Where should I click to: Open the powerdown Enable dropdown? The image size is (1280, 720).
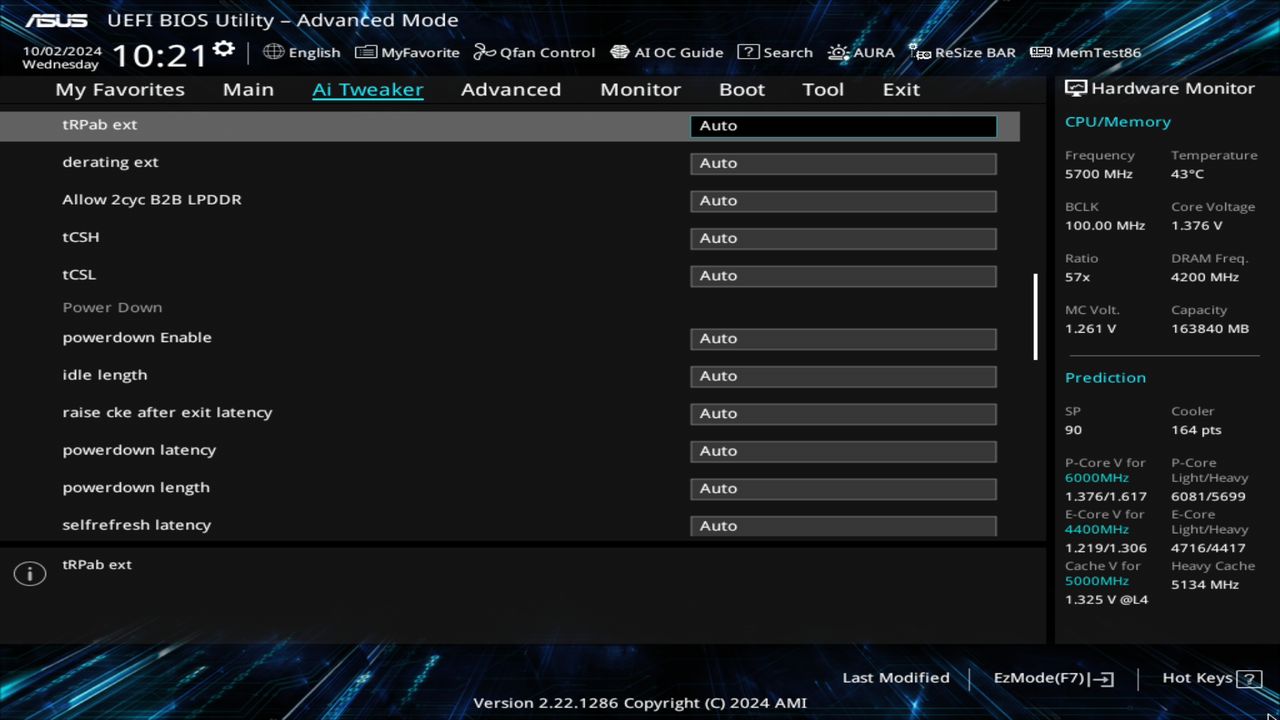843,338
